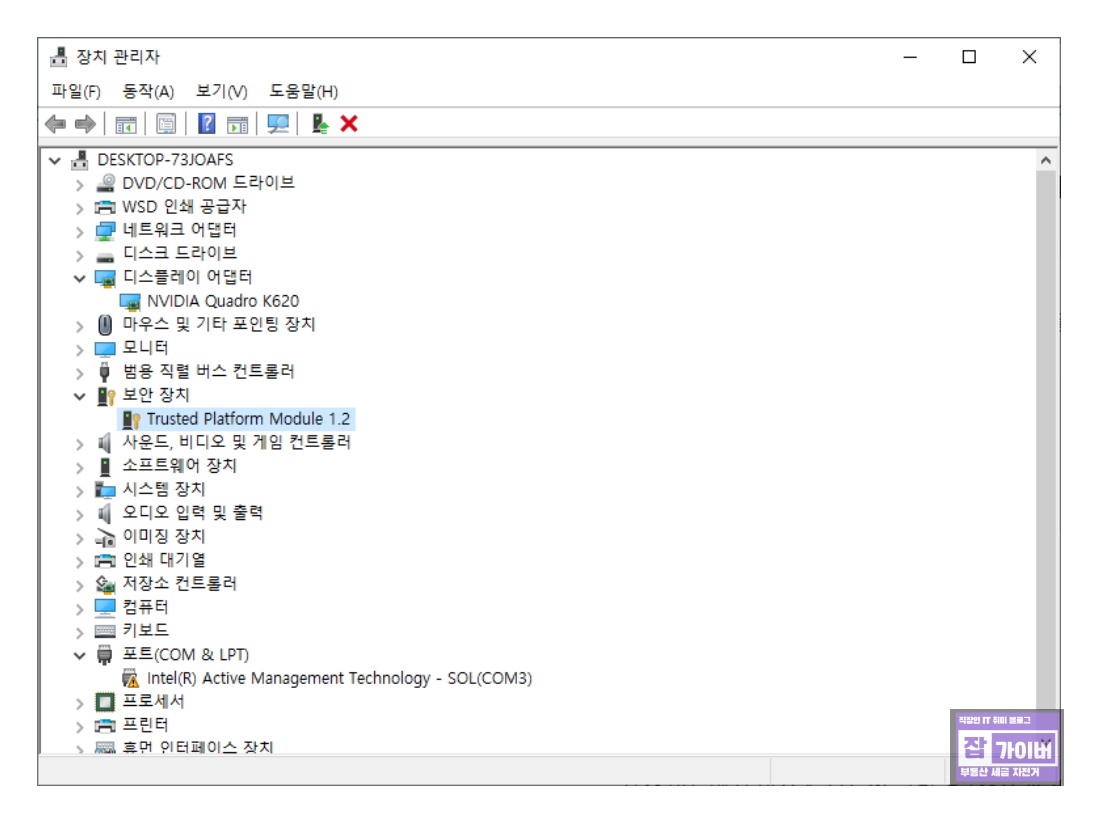Click the Trusted Platform Module key icon

click(131, 420)
